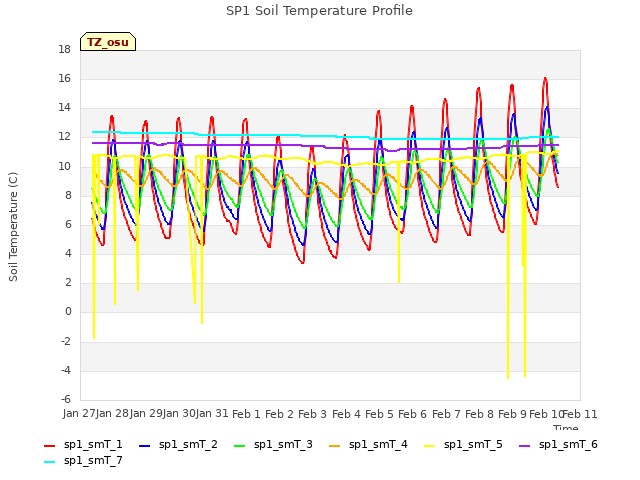The width and height of the screenshot is (640, 480).
Task: Click the chart title SP1 Soil Temperature Profile
Action: tap(319, 11)
